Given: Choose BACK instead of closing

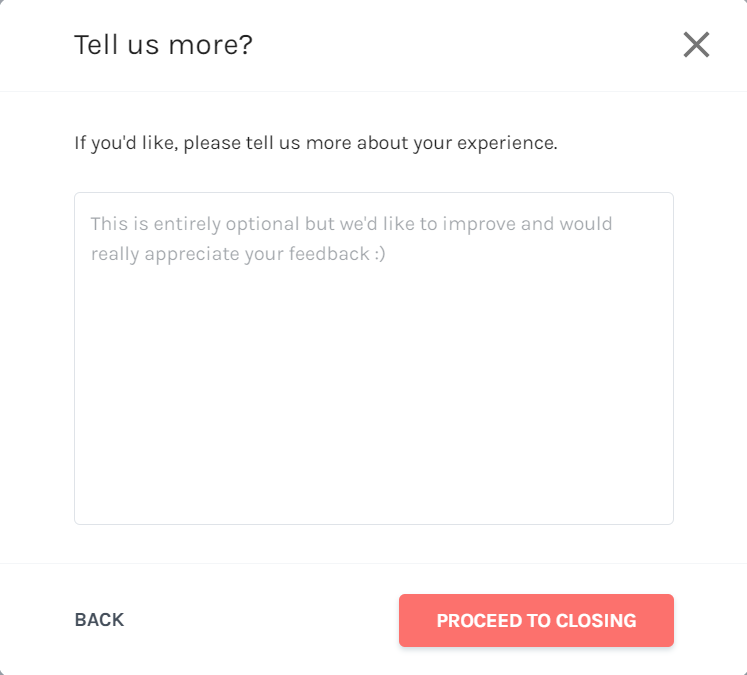Looking at the screenshot, I should click(x=99, y=620).
